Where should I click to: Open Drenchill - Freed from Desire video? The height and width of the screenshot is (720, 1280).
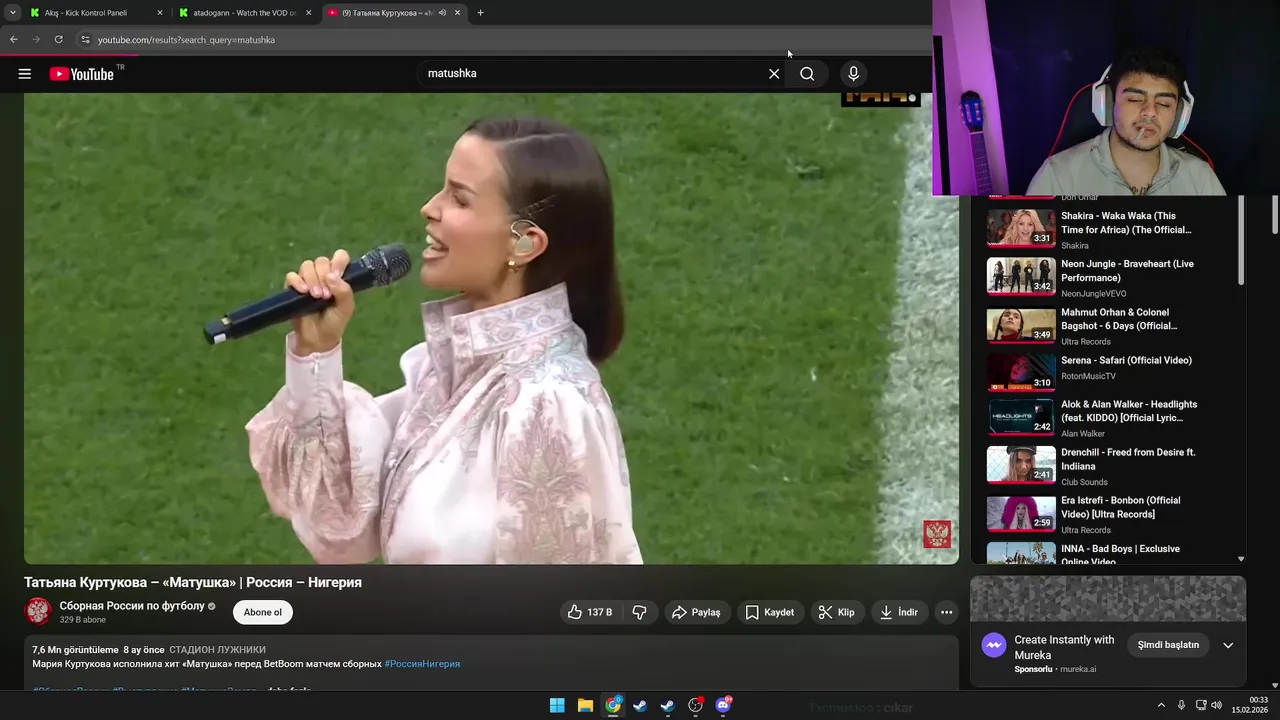point(1128,459)
